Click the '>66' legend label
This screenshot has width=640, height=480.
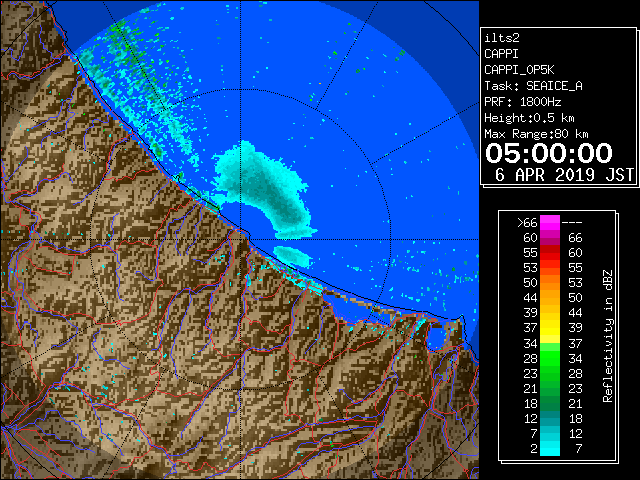point(527,222)
